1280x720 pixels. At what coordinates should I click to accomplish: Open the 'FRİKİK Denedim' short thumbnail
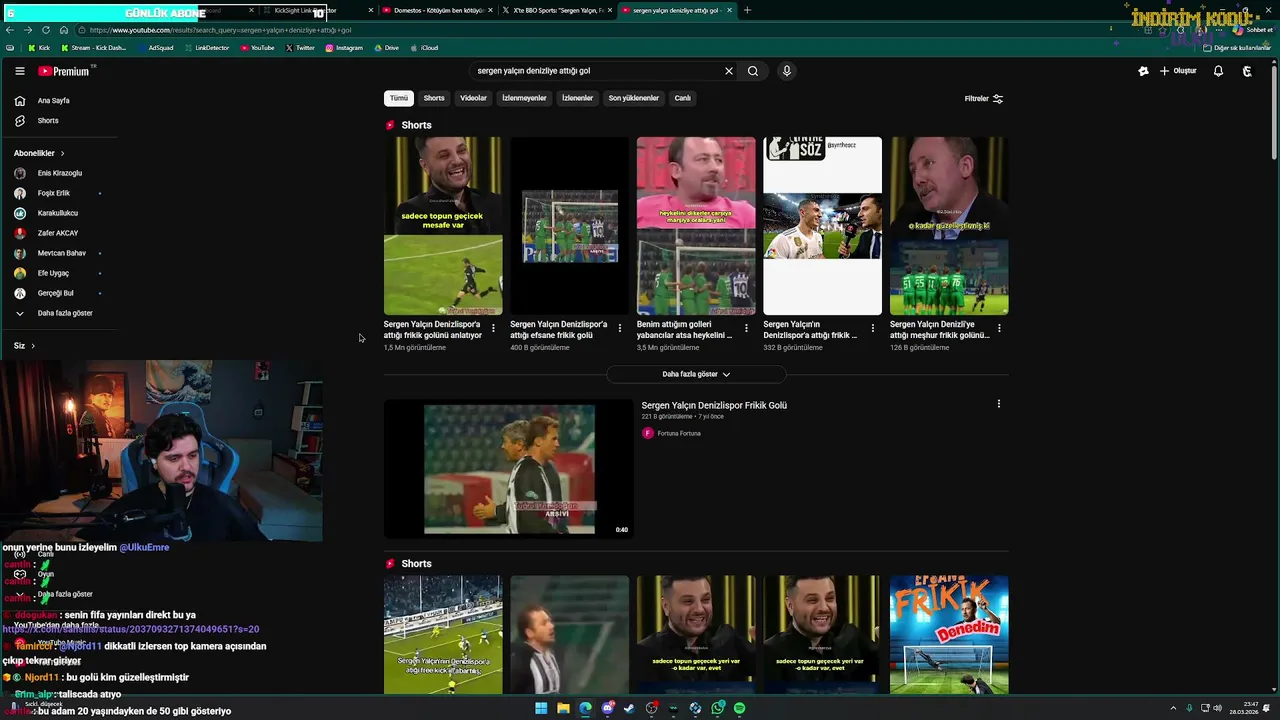(x=949, y=634)
